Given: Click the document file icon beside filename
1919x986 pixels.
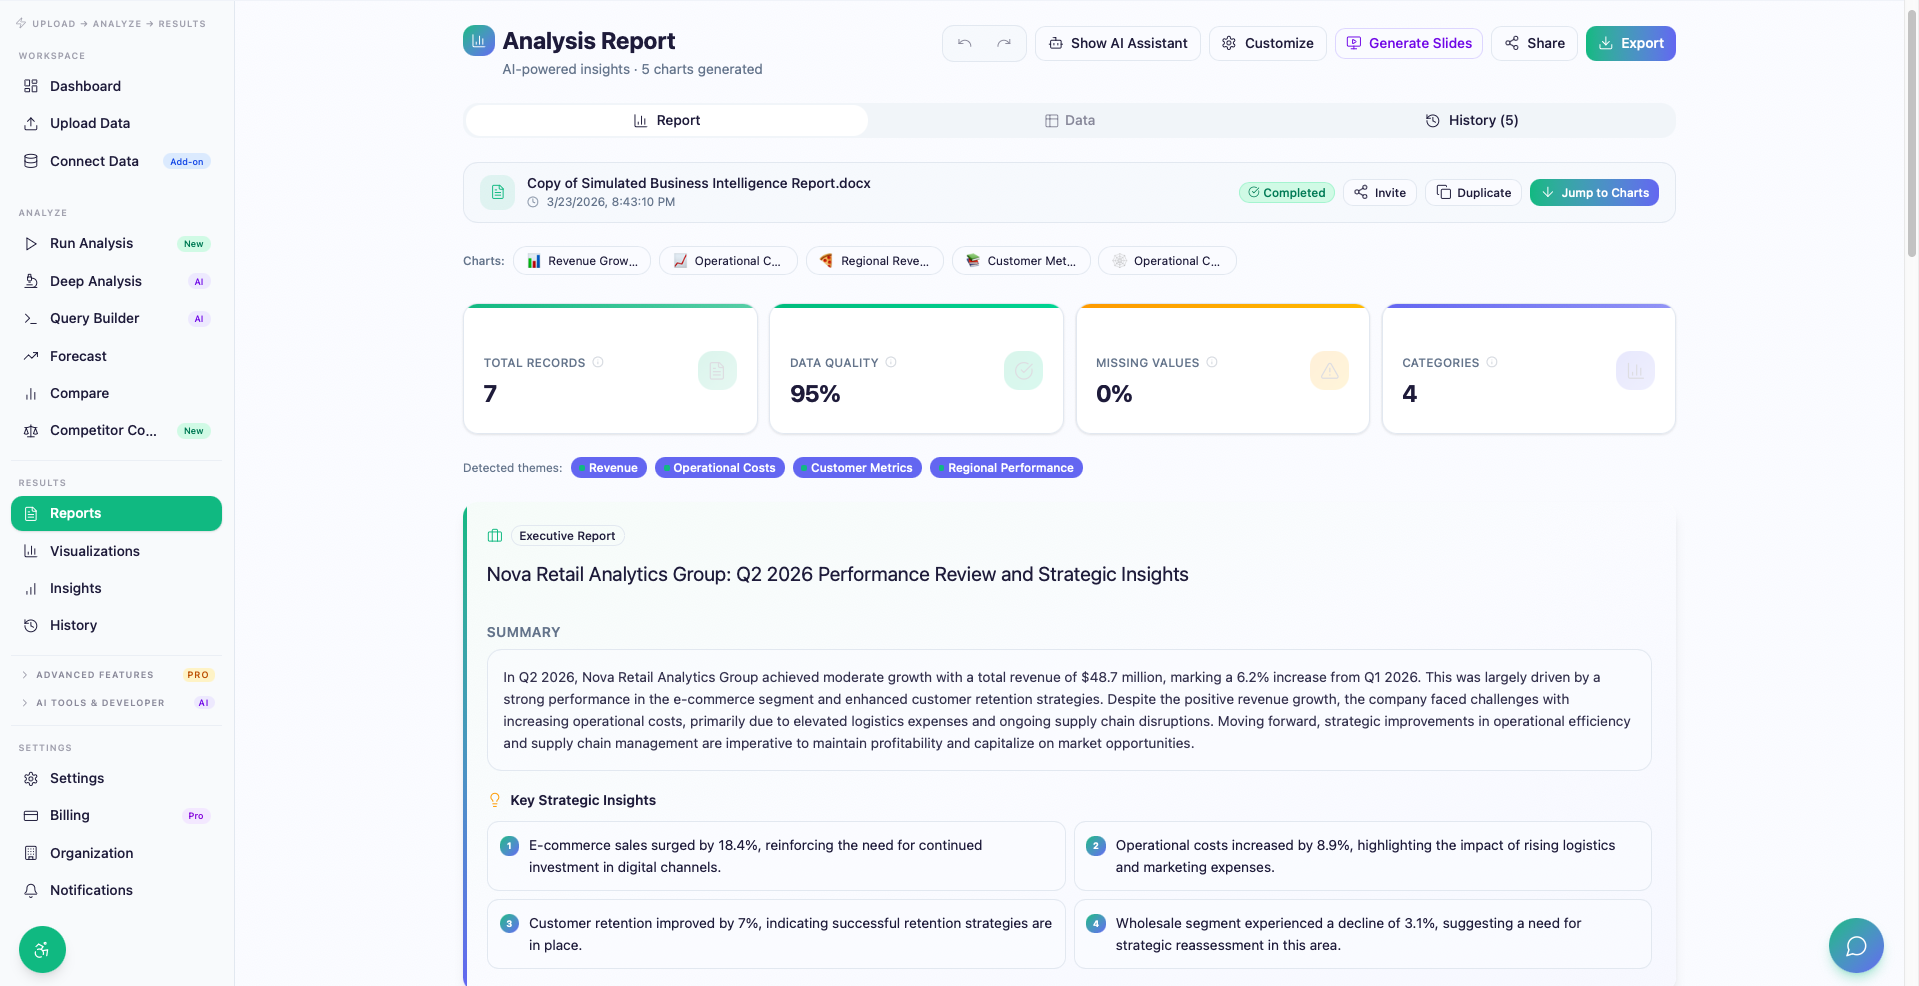Looking at the screenshot, I should [x=497, y=192].
